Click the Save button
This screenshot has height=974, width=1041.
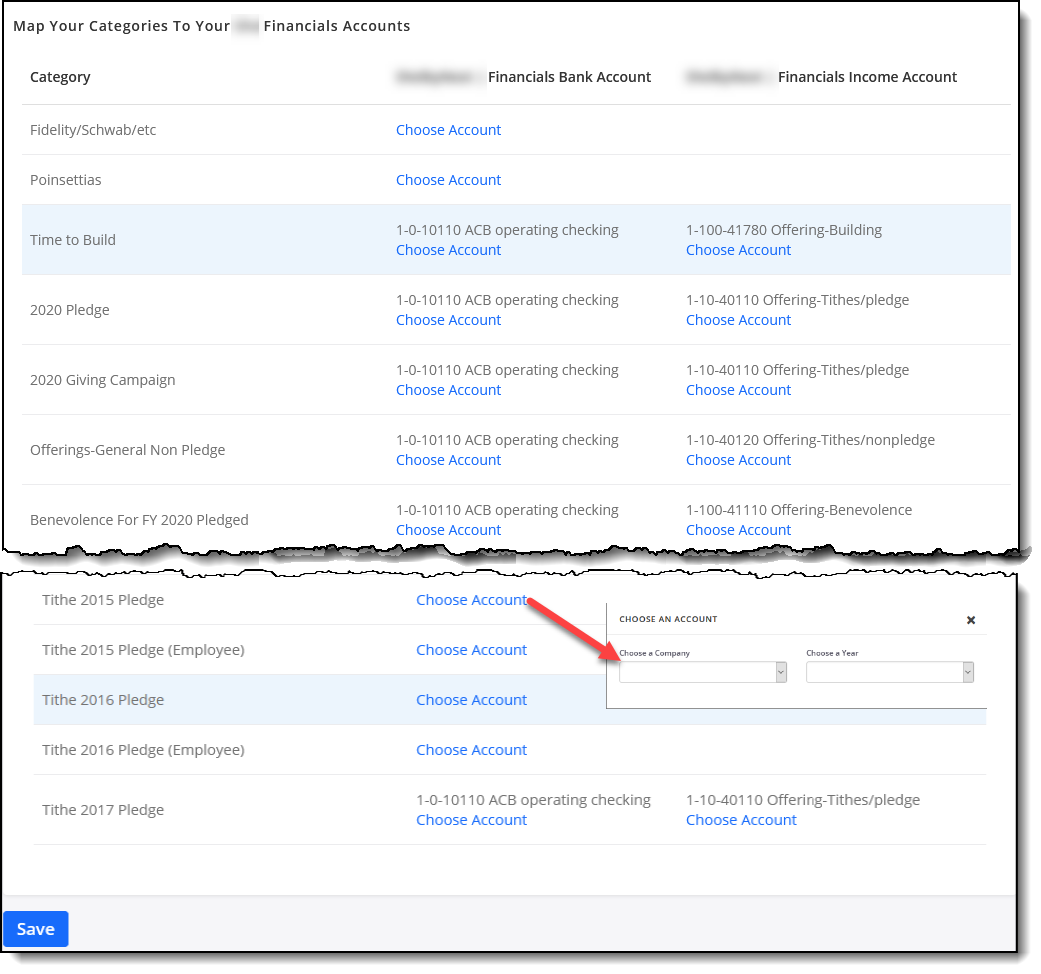coord(36,929)
